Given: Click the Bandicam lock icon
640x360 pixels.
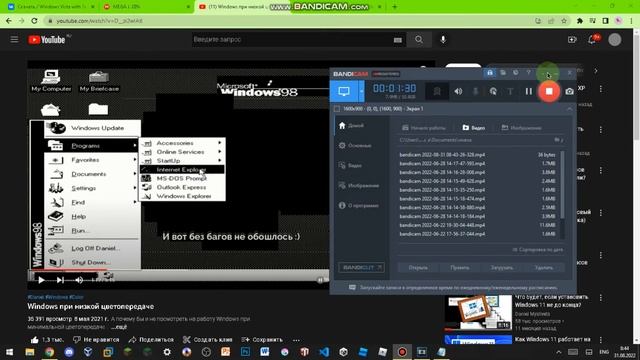Looking at the screenshot, I should [490, 73].
